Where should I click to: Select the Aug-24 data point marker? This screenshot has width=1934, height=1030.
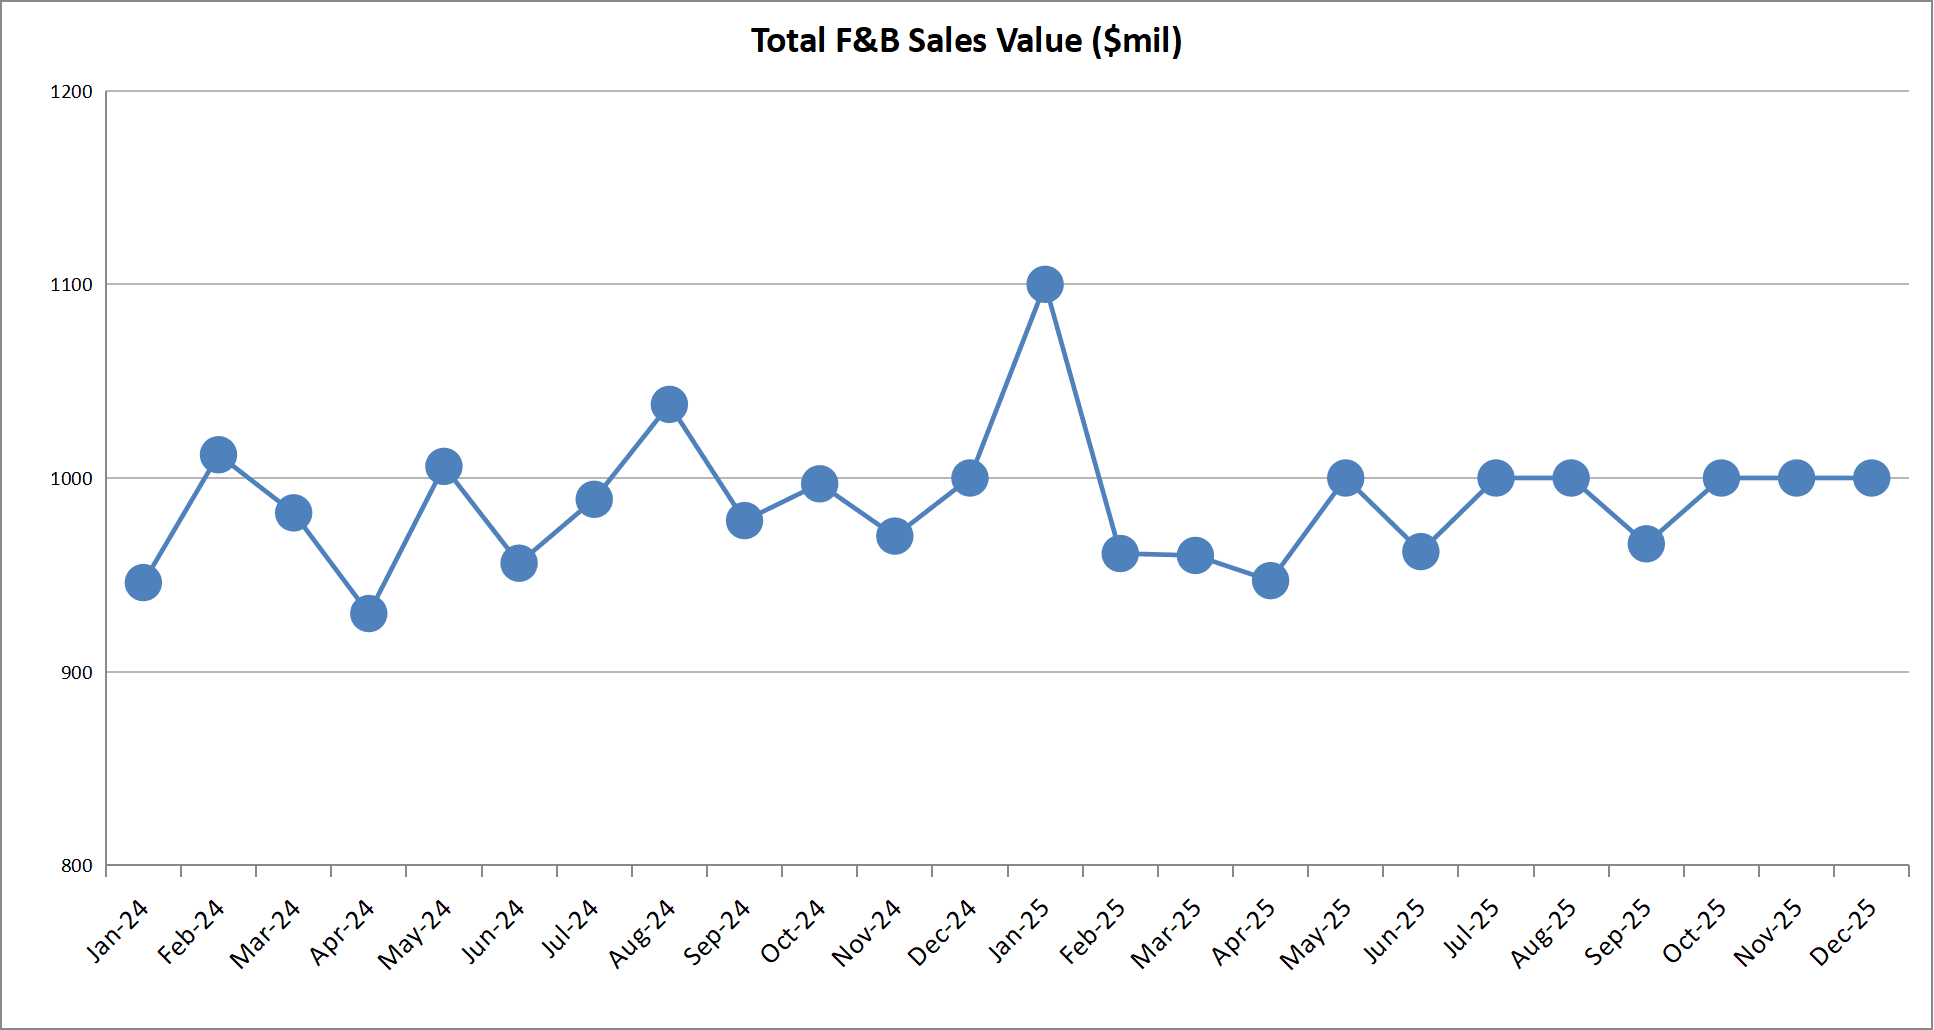coord(669,405)
